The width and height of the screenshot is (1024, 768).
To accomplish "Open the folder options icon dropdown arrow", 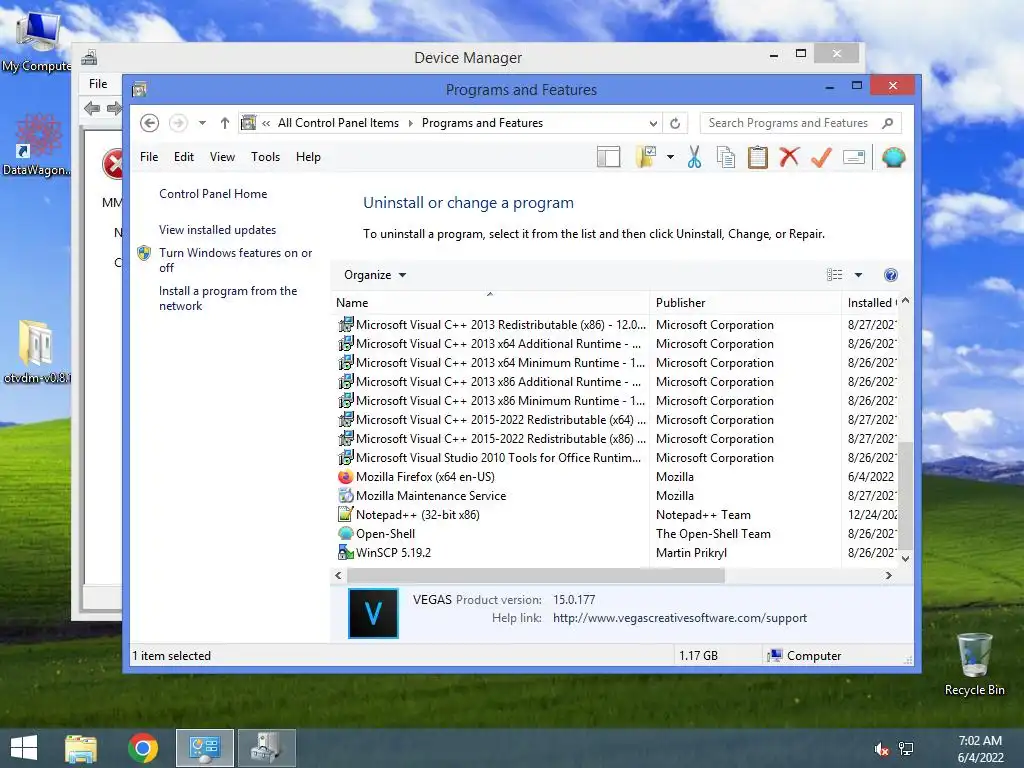I will pyautogui.click(x=670, y=157).
